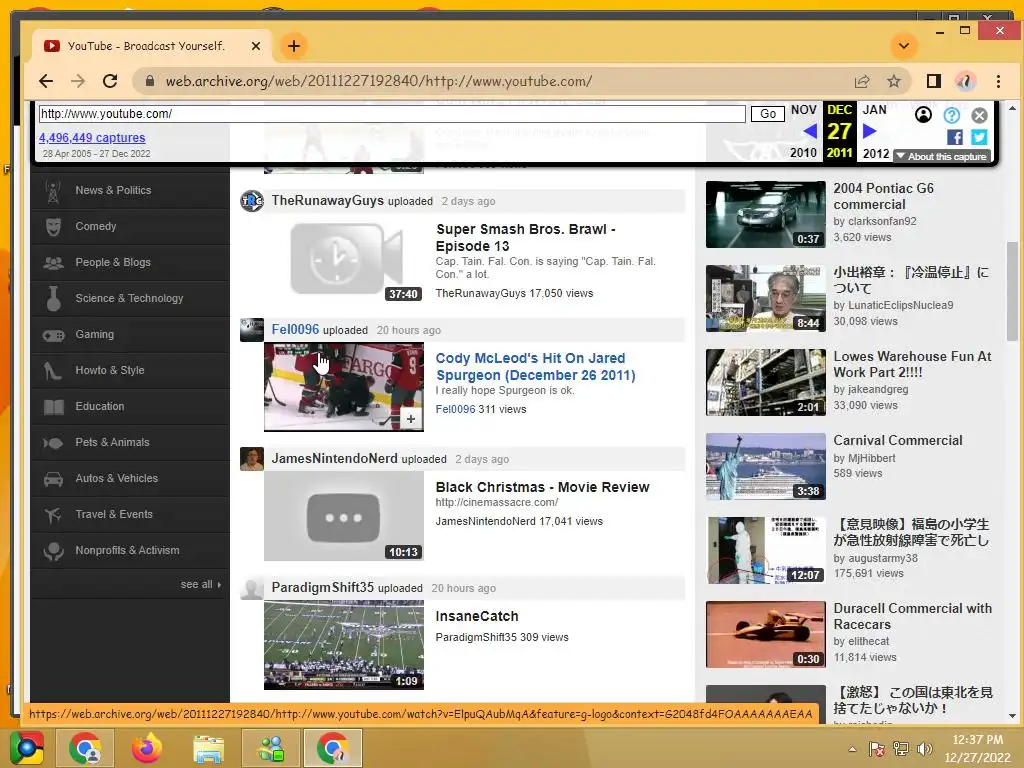Open Cody McLeod's Hit On Jared Spurgeon

tap(535, 366)
